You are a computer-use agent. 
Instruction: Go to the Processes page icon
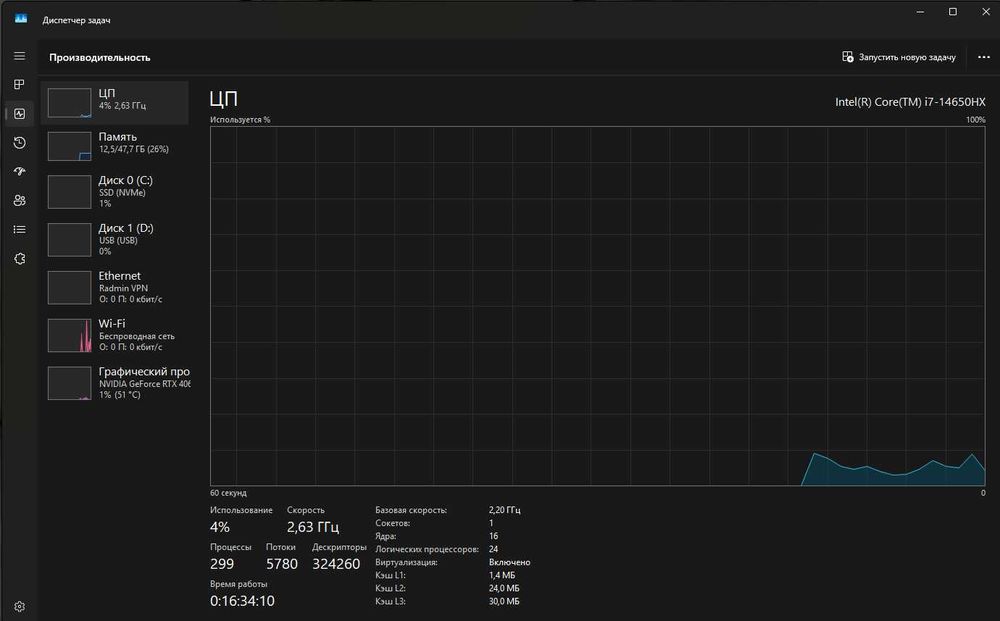20,84
